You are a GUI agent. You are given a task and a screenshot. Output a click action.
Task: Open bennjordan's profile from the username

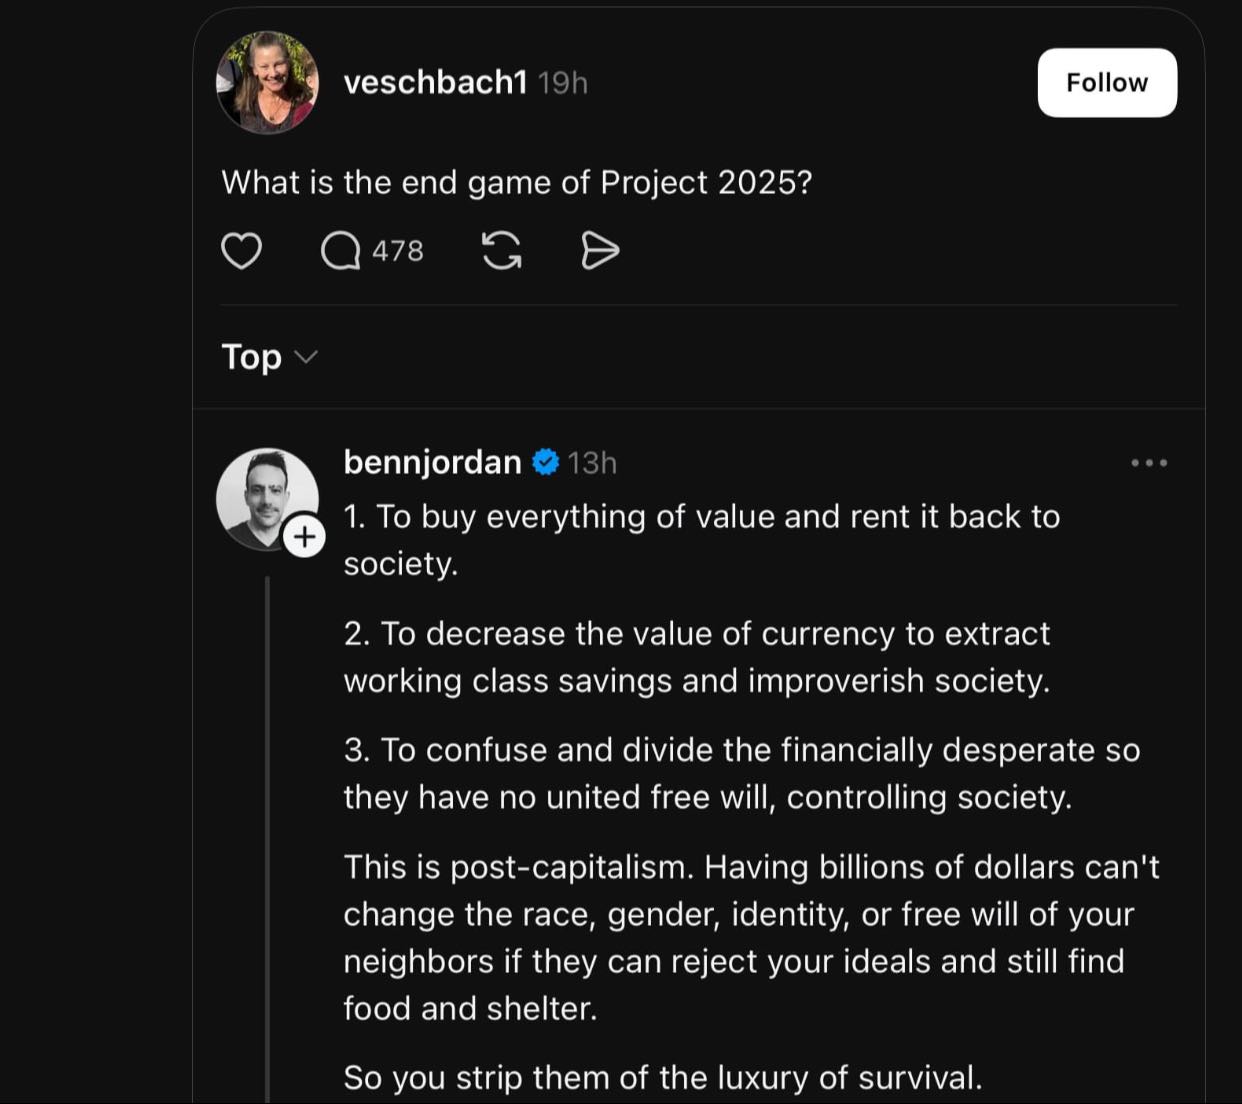(x=431, y=461)
